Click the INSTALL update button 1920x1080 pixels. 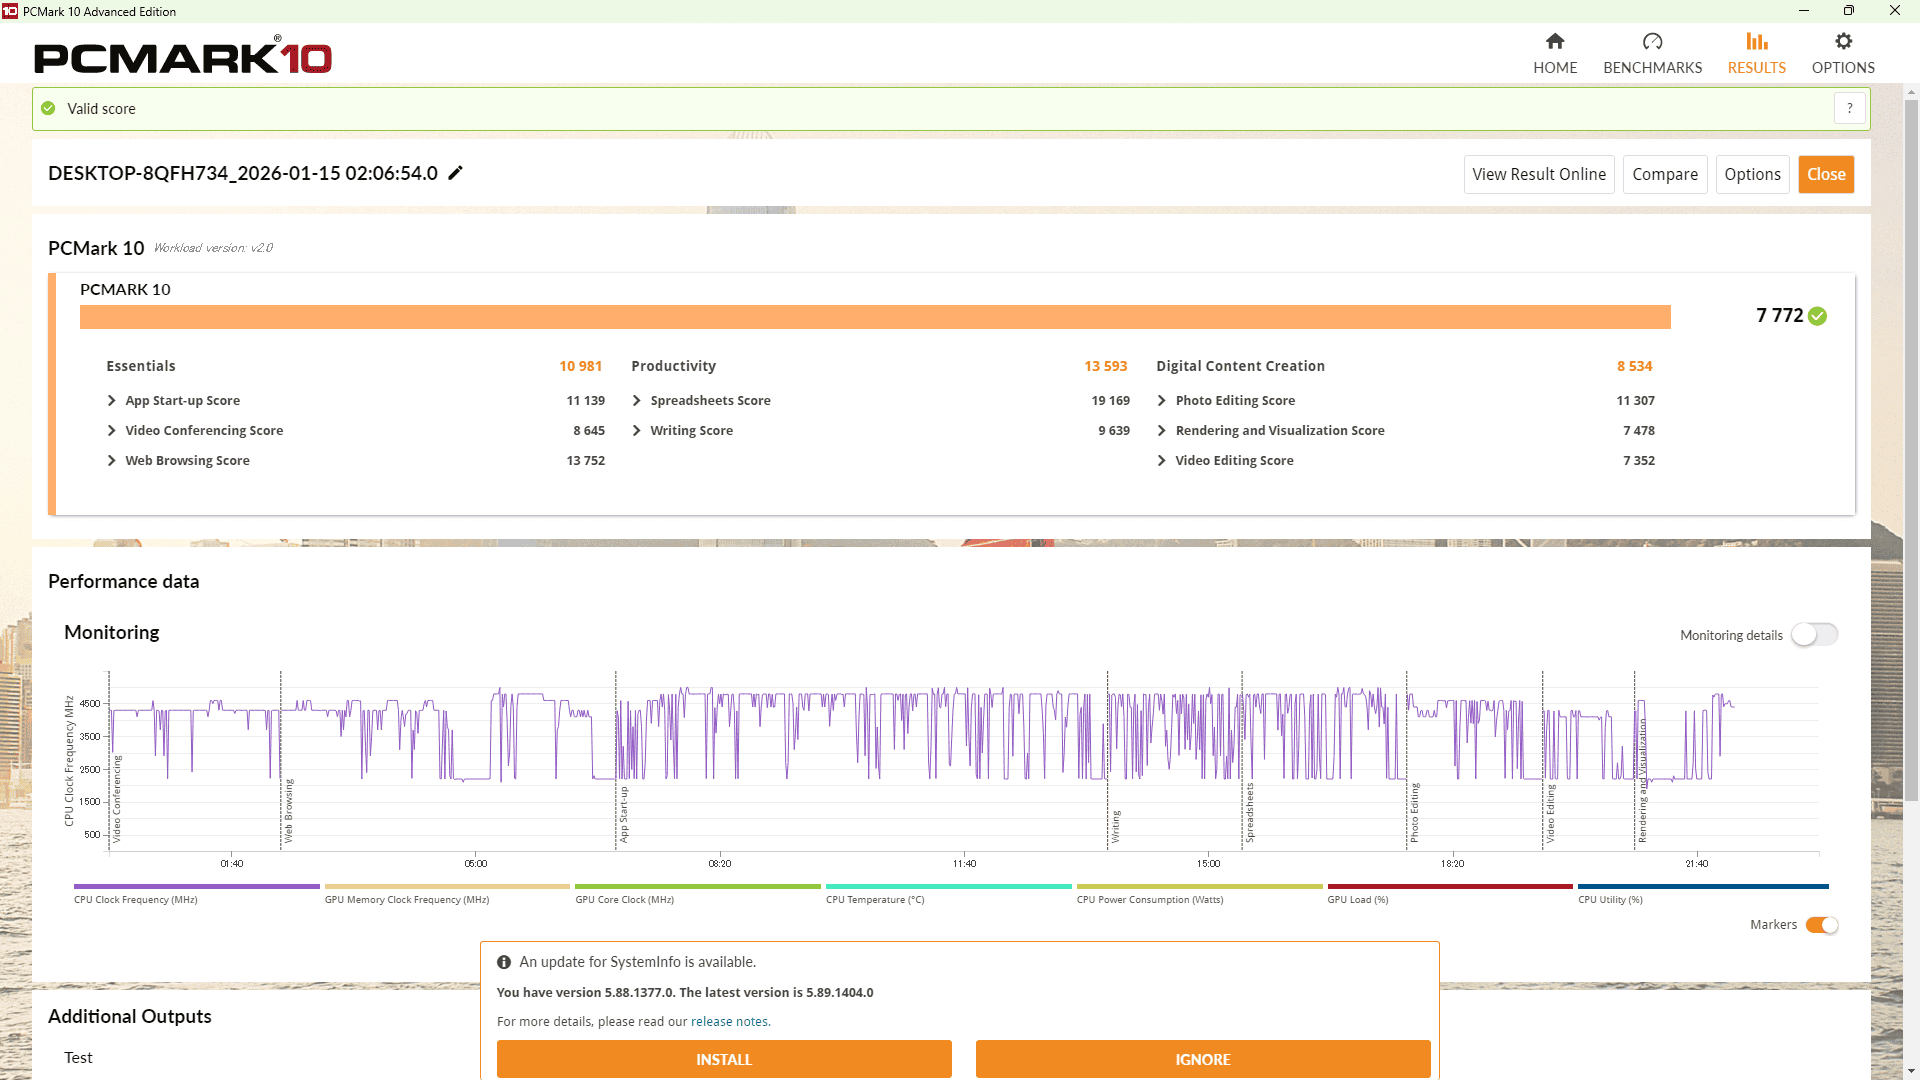click(x=723, y=1059)
